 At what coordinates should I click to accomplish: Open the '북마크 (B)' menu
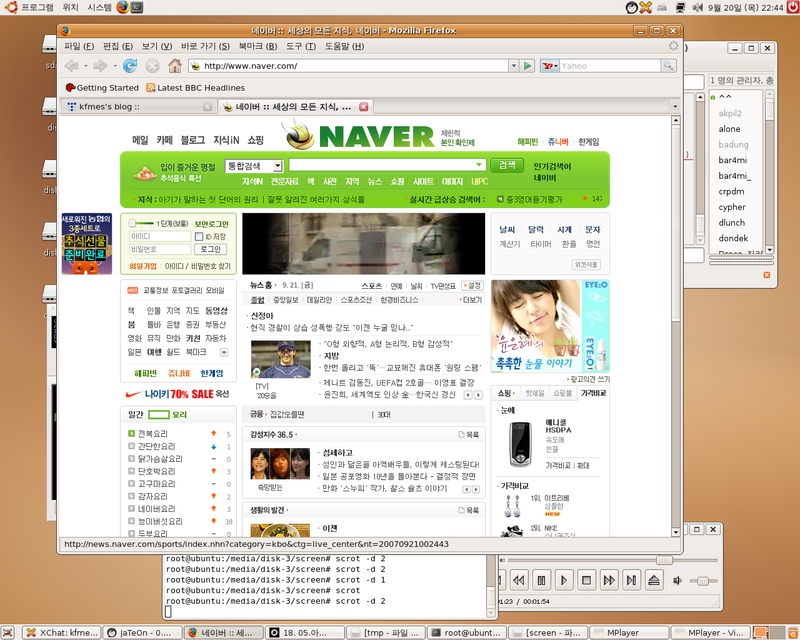click(258, 46)
